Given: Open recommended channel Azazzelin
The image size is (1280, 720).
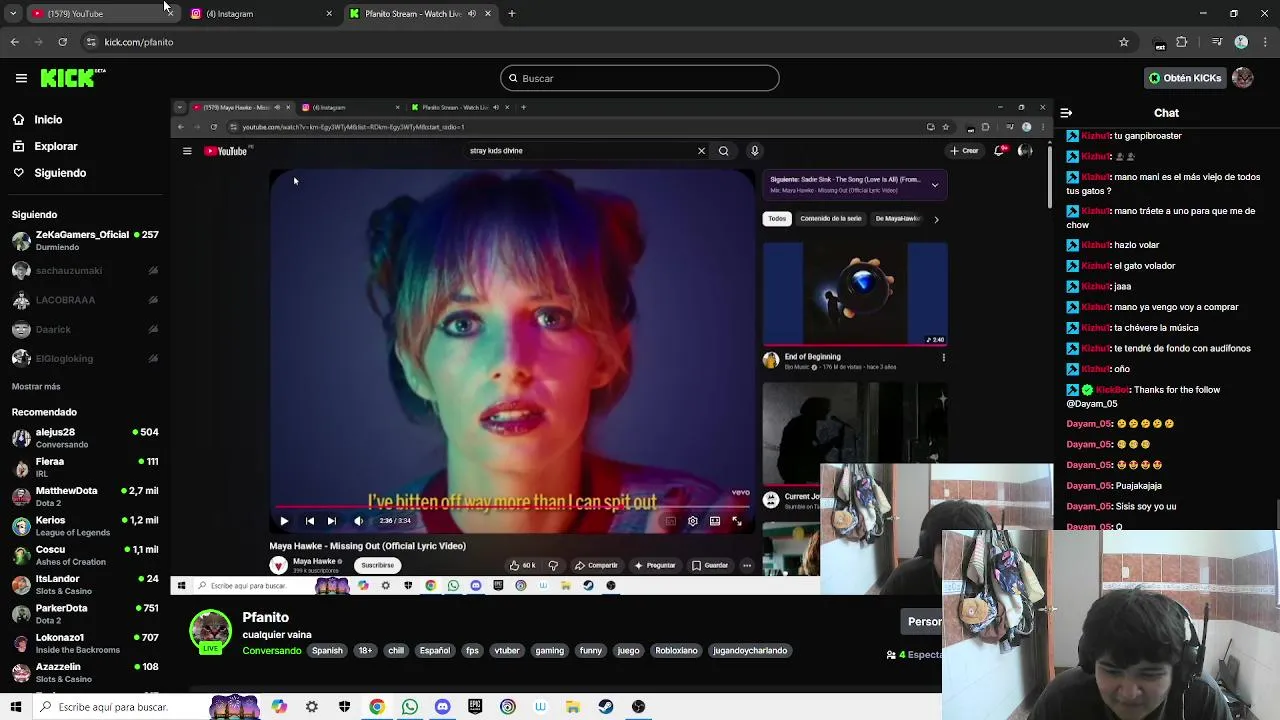Looking at the screenshot, I should pyautogui.click(x=85, y=672).
